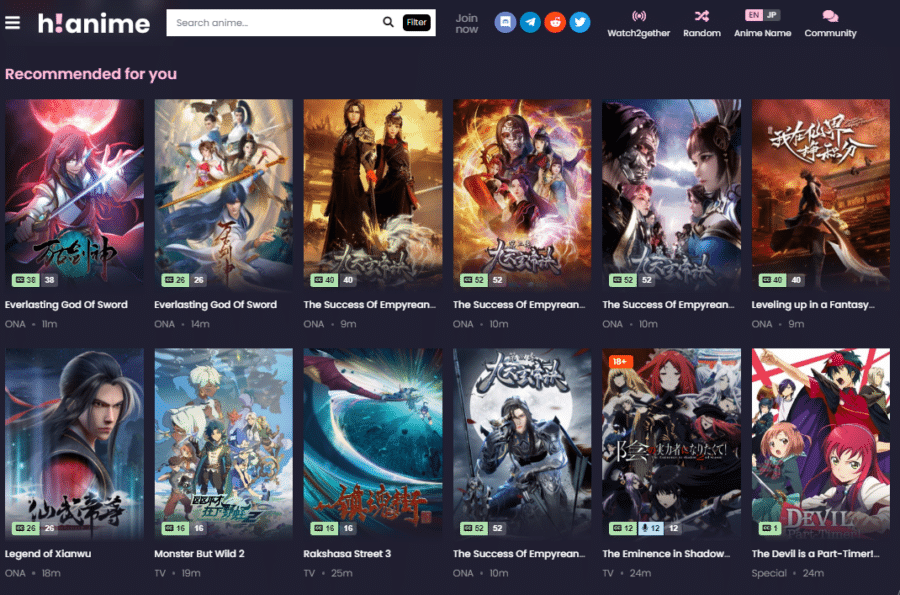Viewport: 900px width, 595px height.
Task: Open Monster But Wild 2 title
Action: [x=199, y=554]
